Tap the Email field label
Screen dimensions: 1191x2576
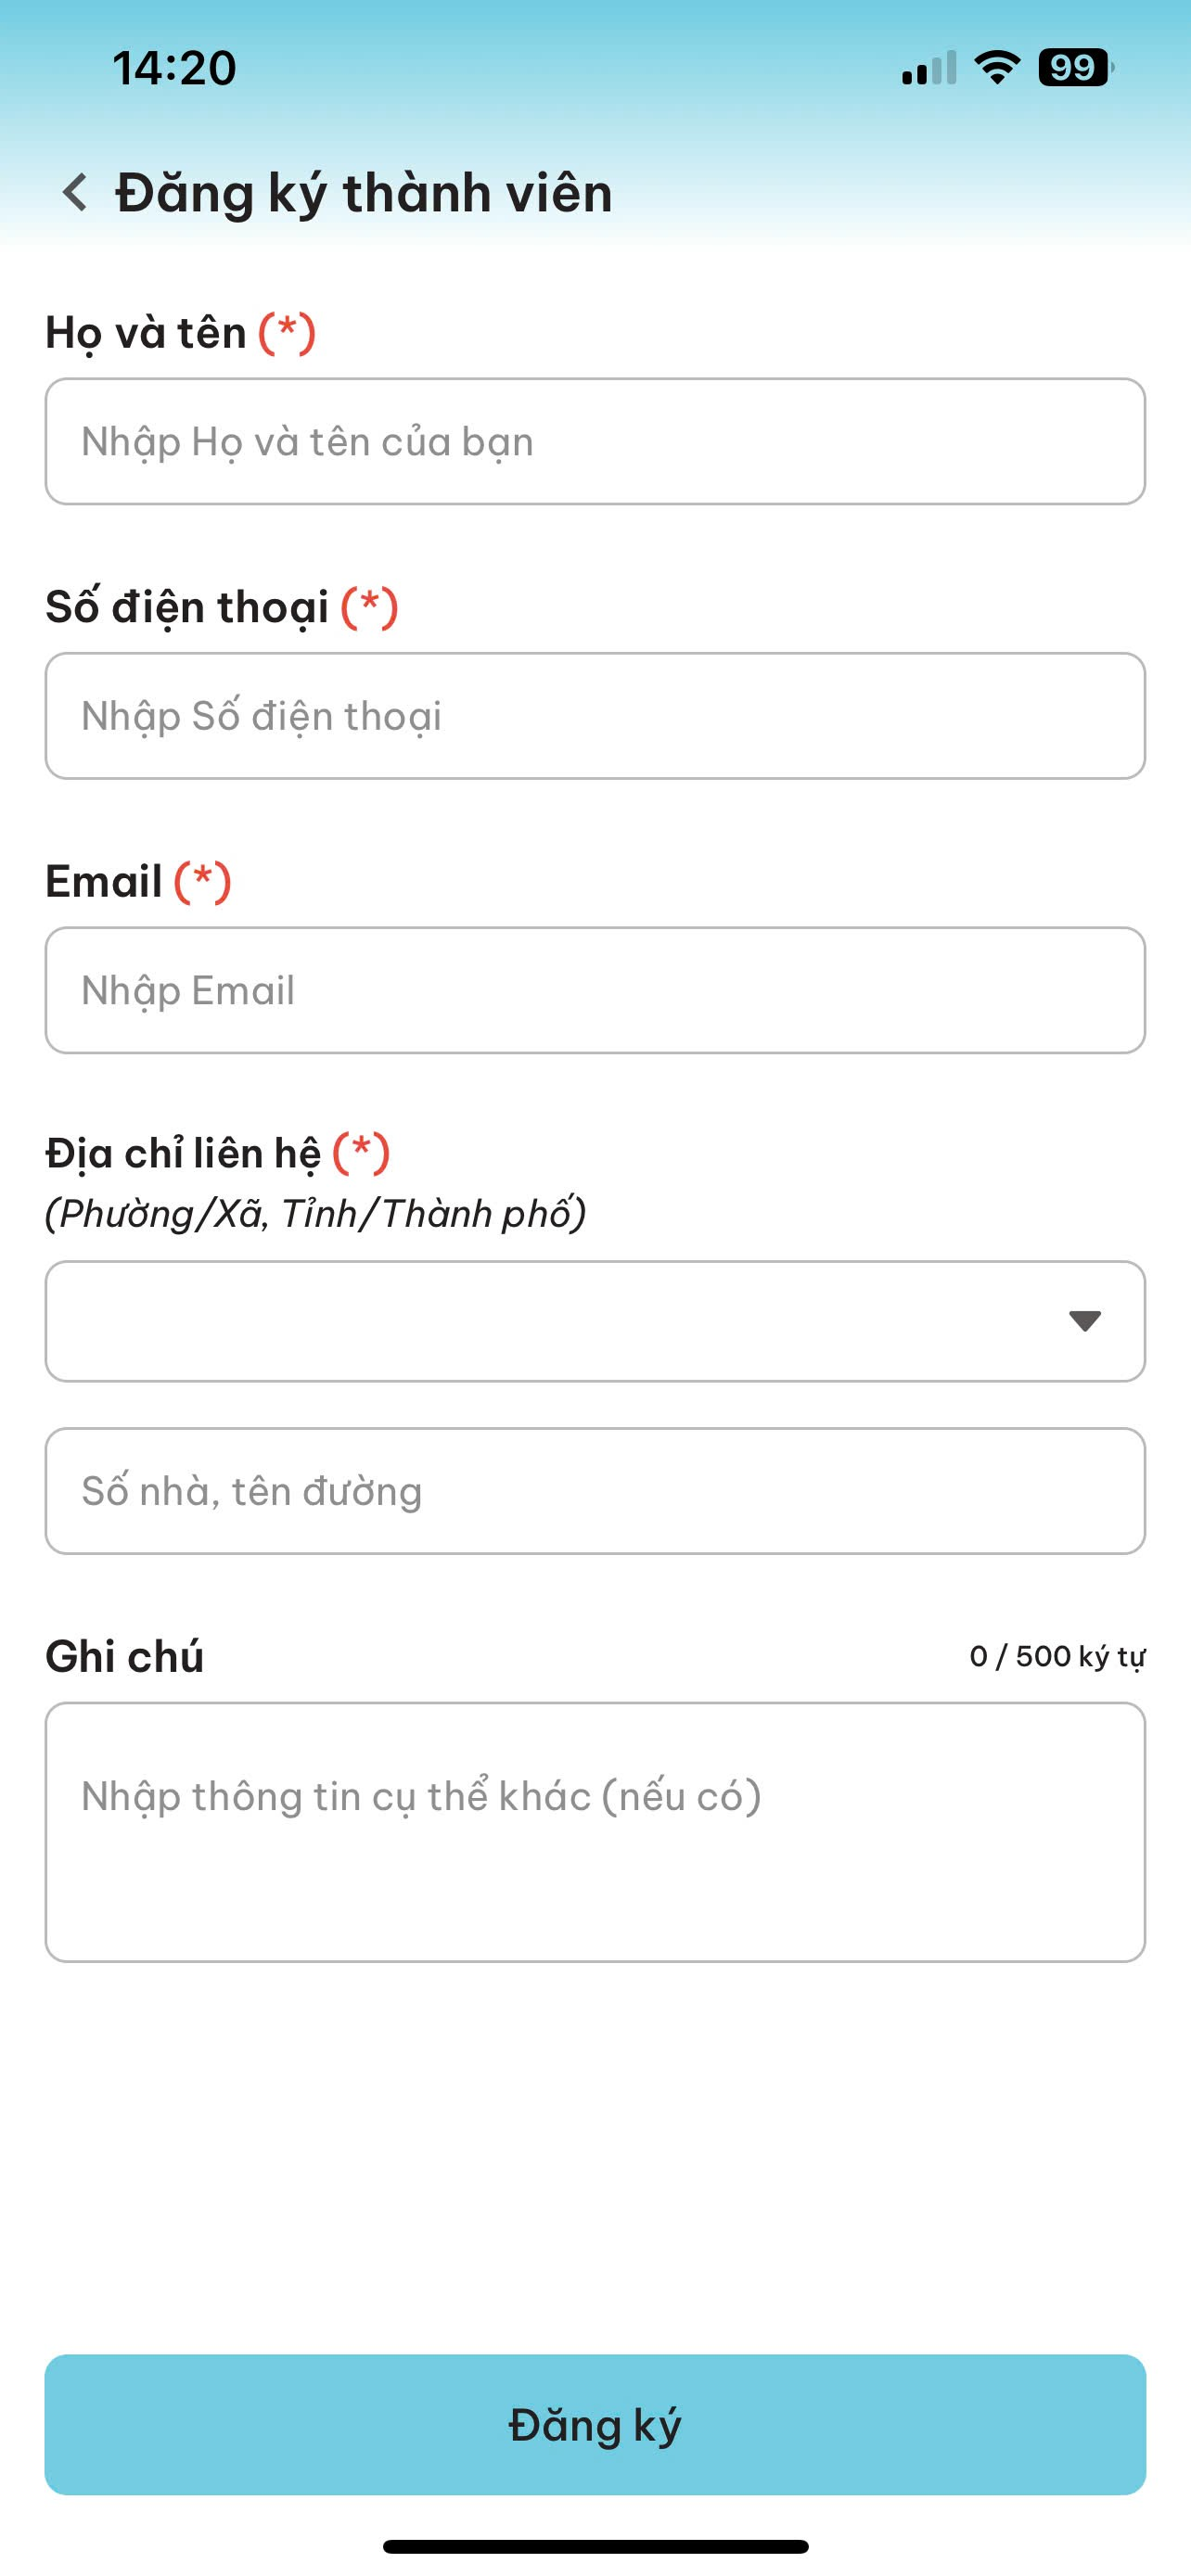click(104, 881)
